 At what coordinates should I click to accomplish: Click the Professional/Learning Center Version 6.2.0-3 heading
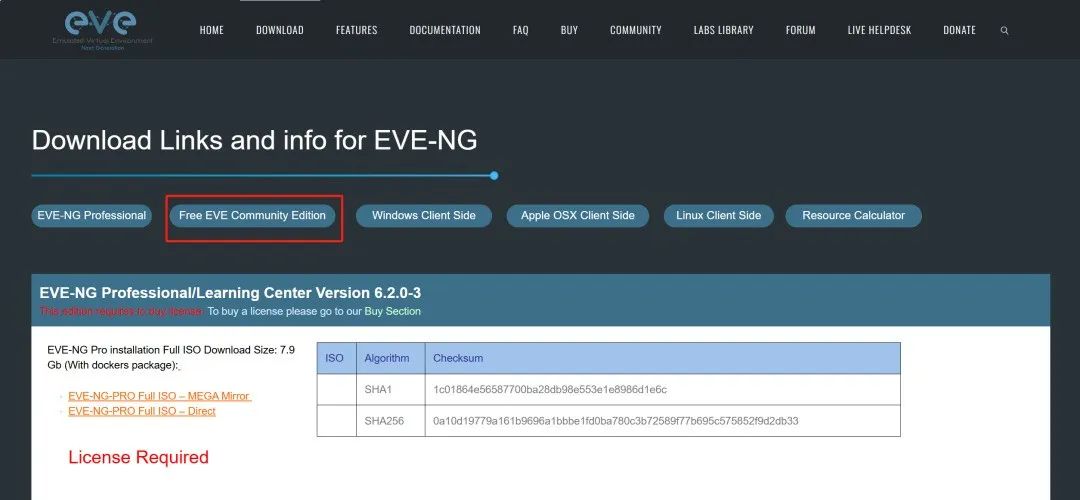(x=230, y=293)
